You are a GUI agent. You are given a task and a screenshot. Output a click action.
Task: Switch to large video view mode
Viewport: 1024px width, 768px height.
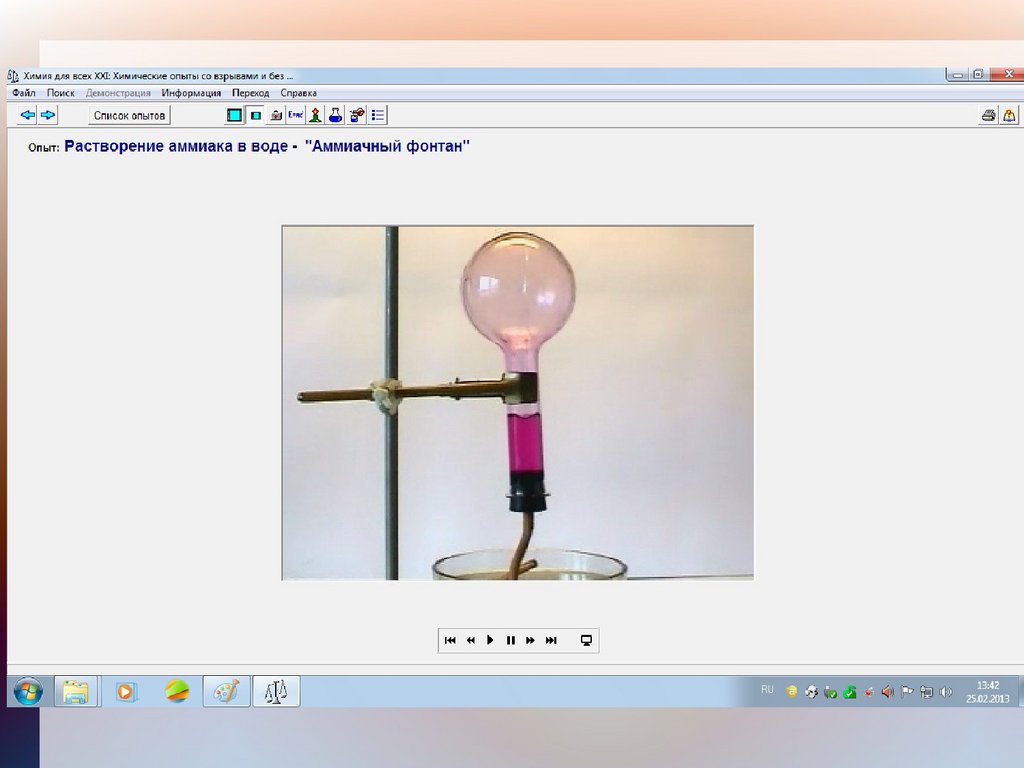point(234,115)
